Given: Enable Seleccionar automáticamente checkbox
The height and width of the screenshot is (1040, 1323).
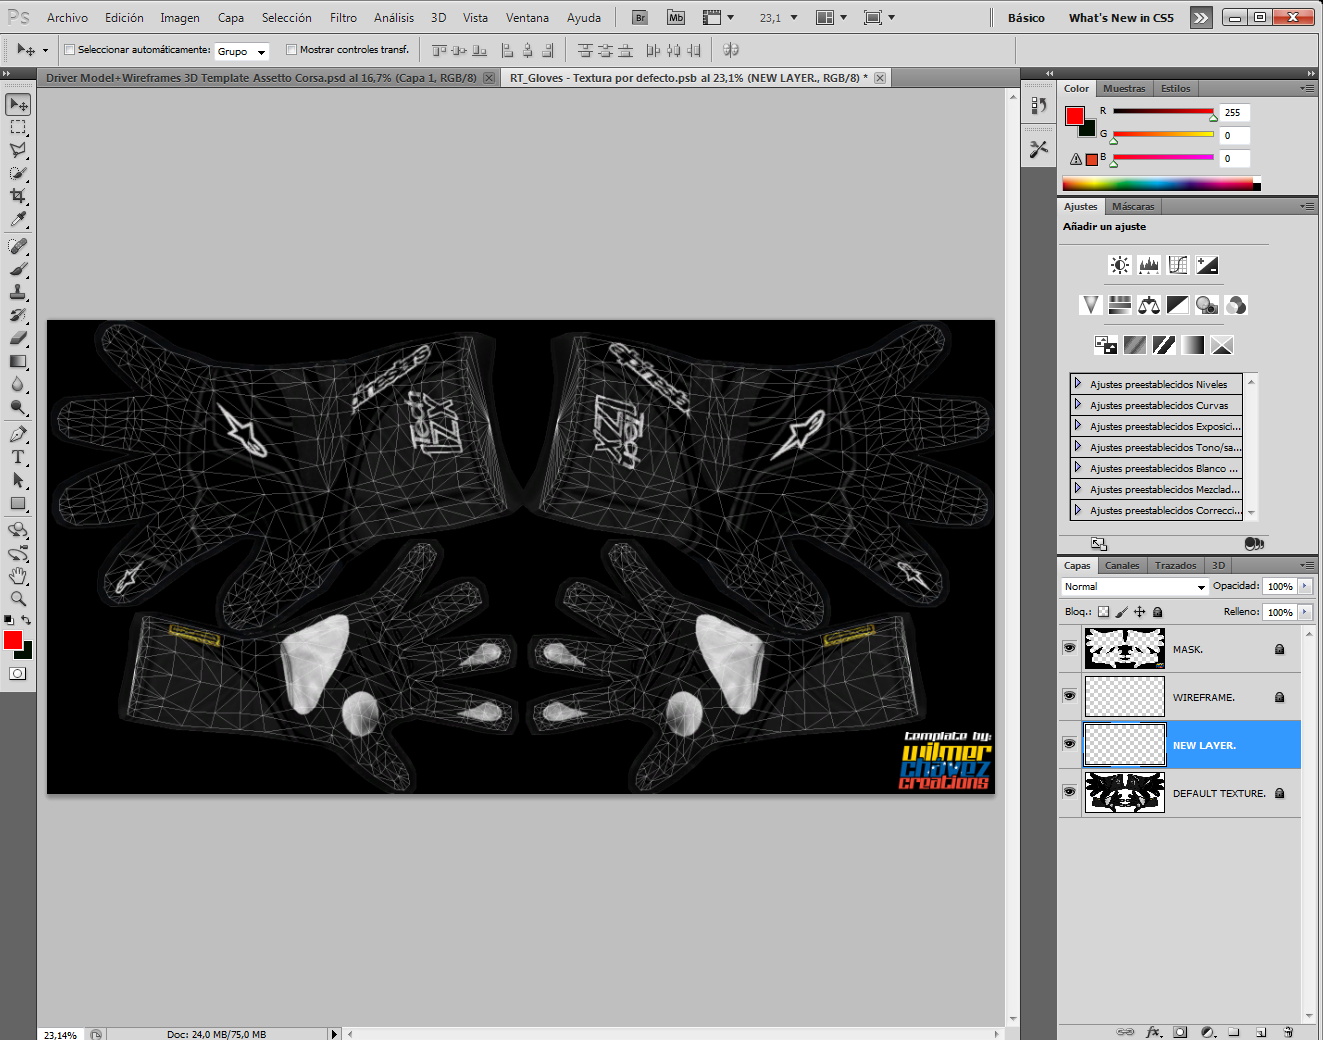Looking at the screenshot, I should click(x=69, y=49).
